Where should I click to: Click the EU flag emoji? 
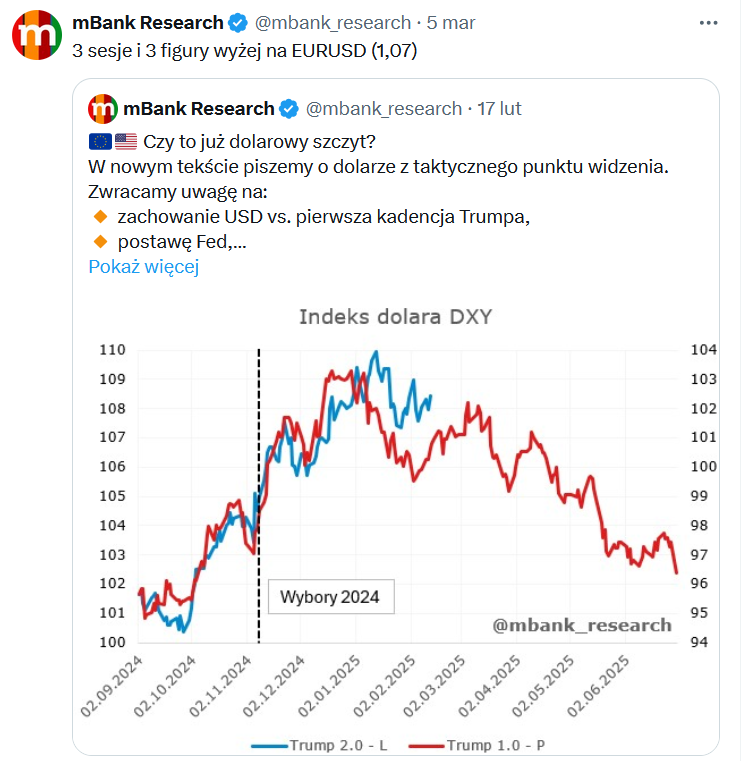coord(100,142)
